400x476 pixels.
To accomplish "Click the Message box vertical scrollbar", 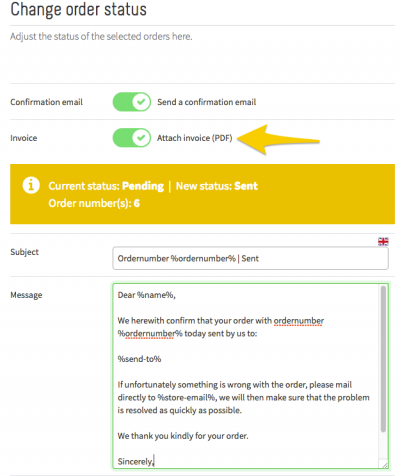I will pos(383,359).
